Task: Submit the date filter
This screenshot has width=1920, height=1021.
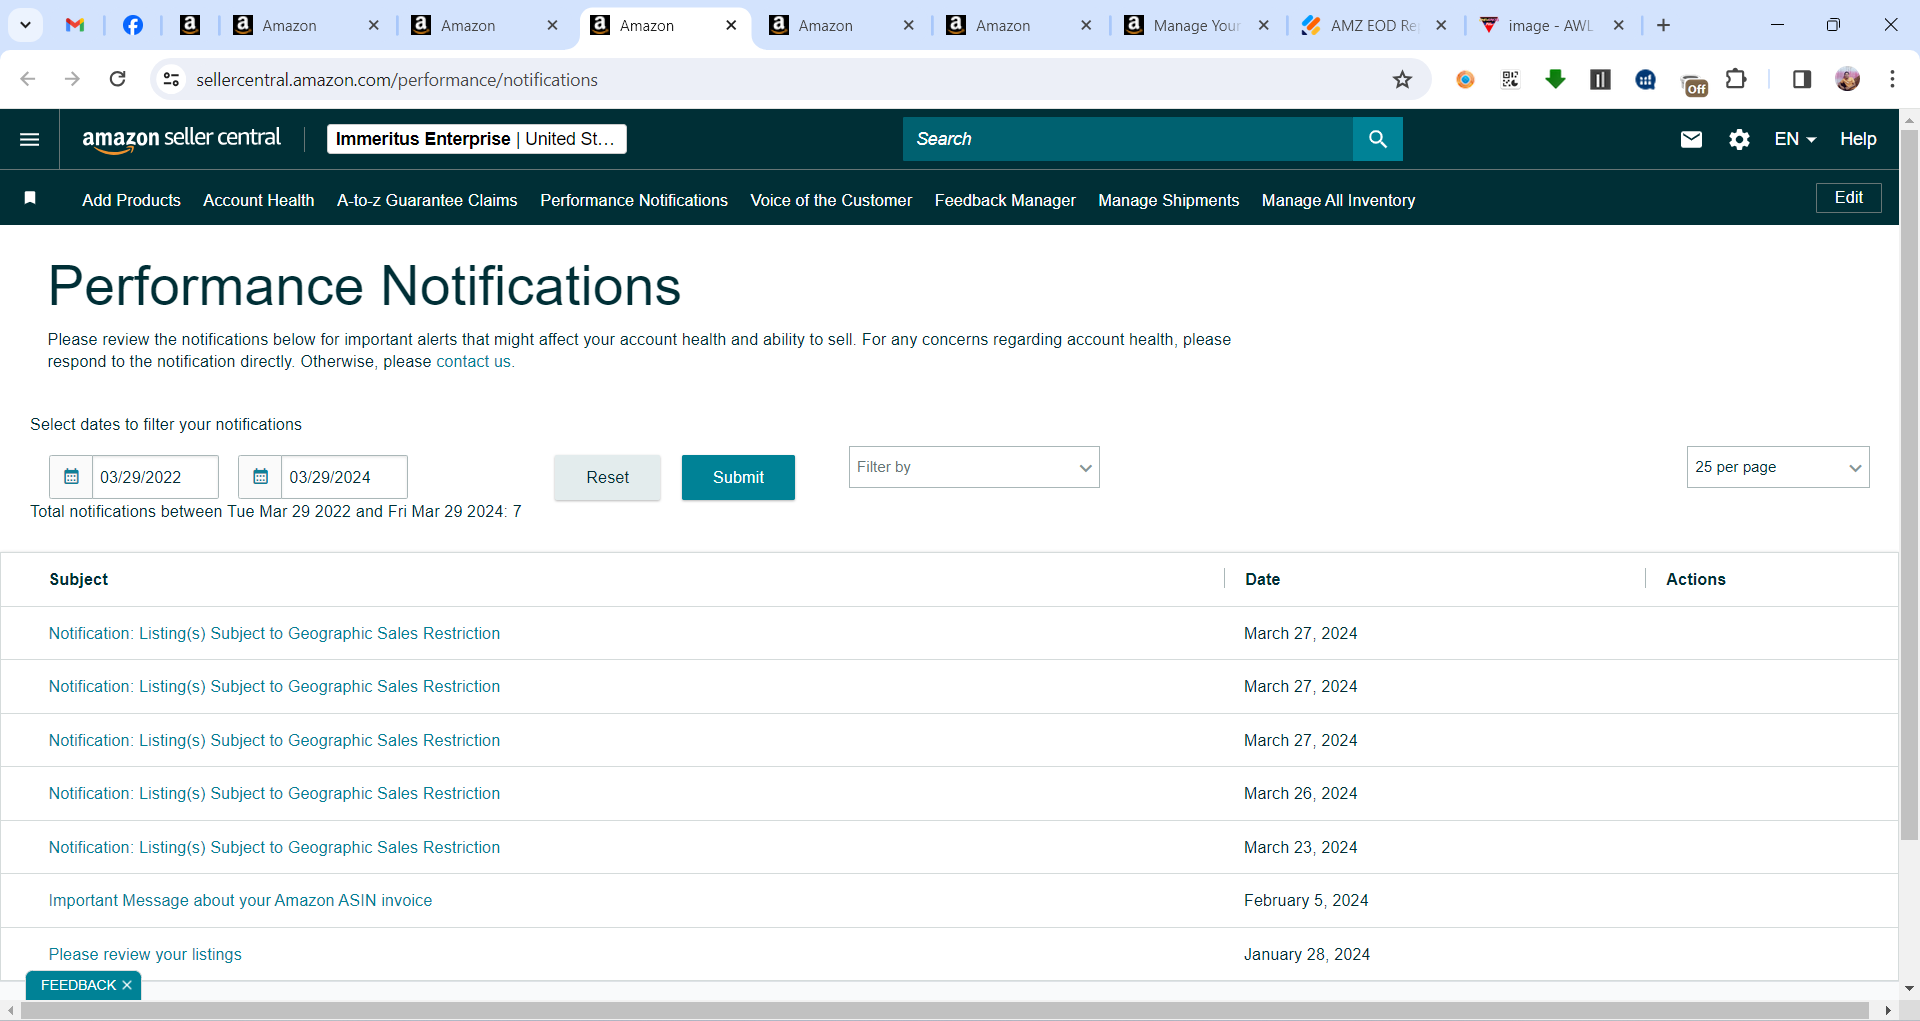Action: click(738, 477)
